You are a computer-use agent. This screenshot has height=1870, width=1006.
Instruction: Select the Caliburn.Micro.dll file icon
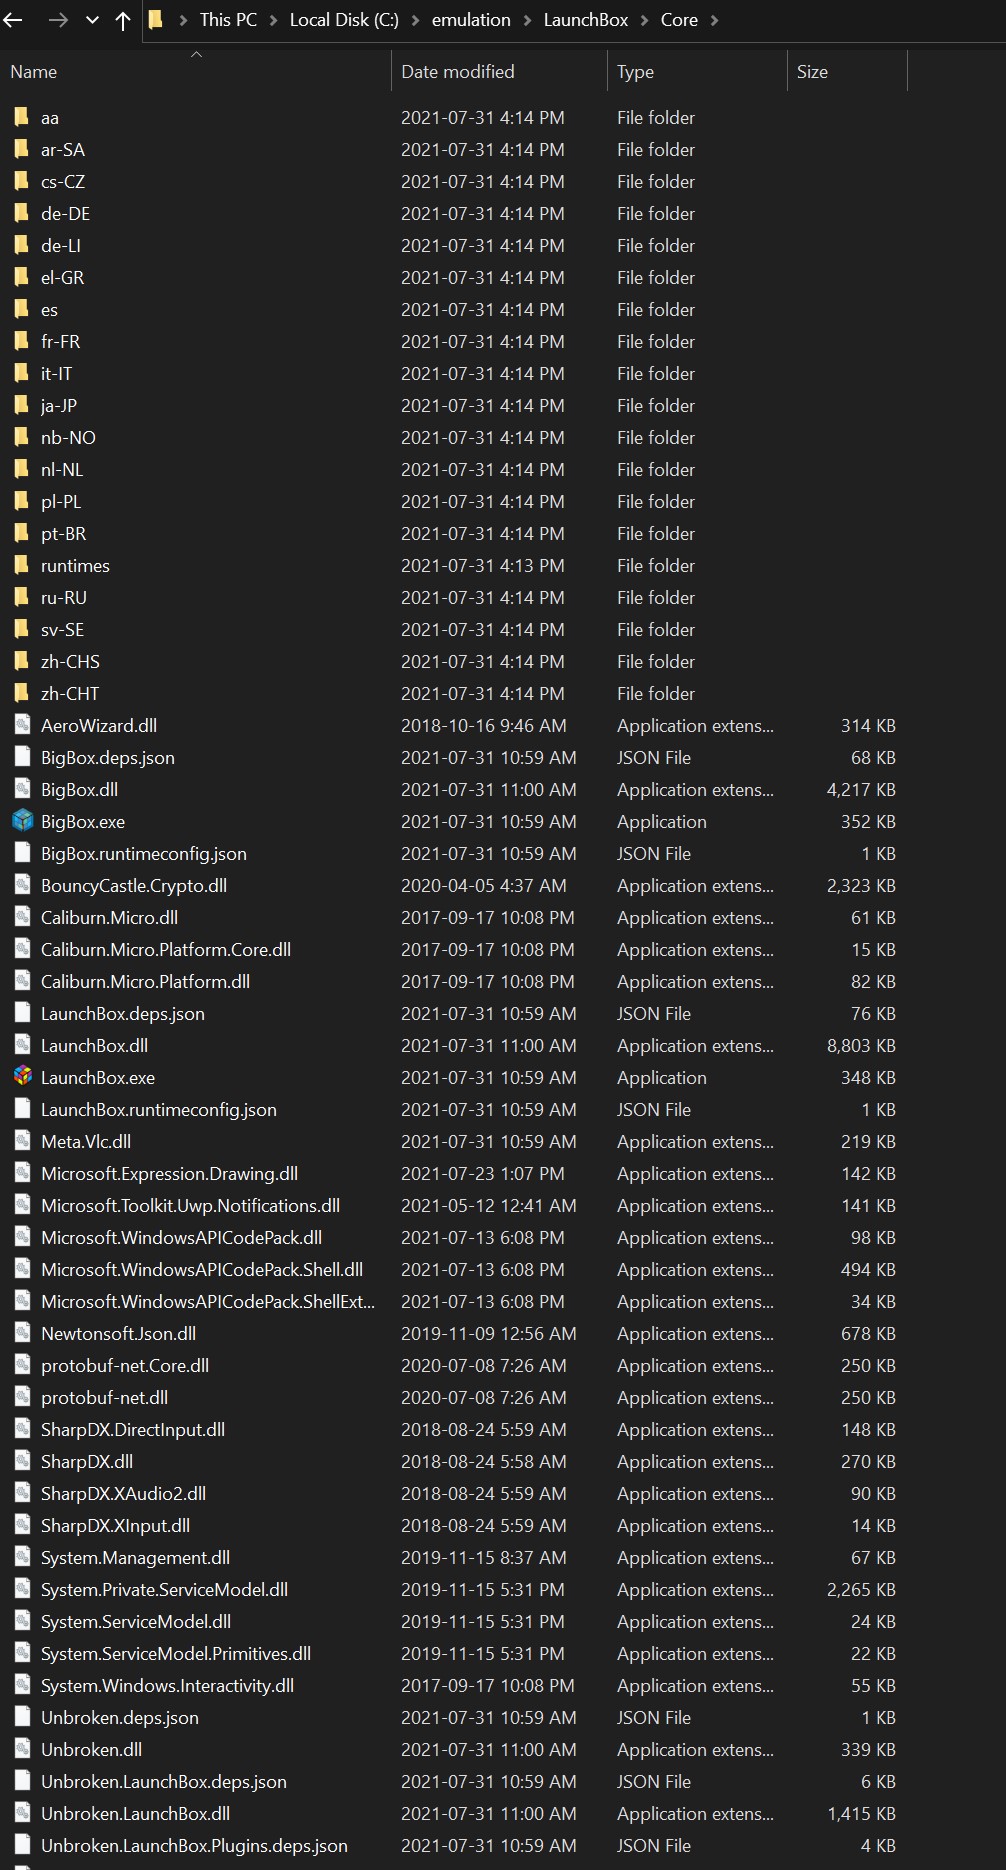22,917
